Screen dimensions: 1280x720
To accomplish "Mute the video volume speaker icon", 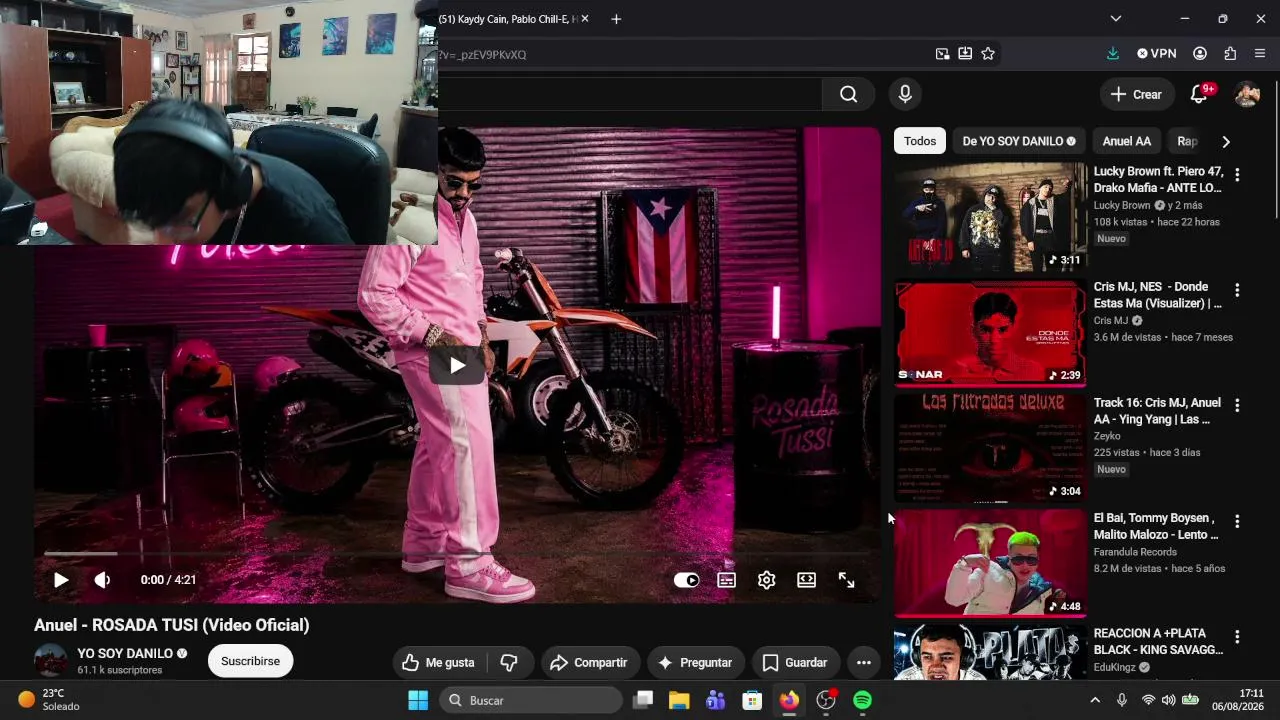I will click(102, 580).
